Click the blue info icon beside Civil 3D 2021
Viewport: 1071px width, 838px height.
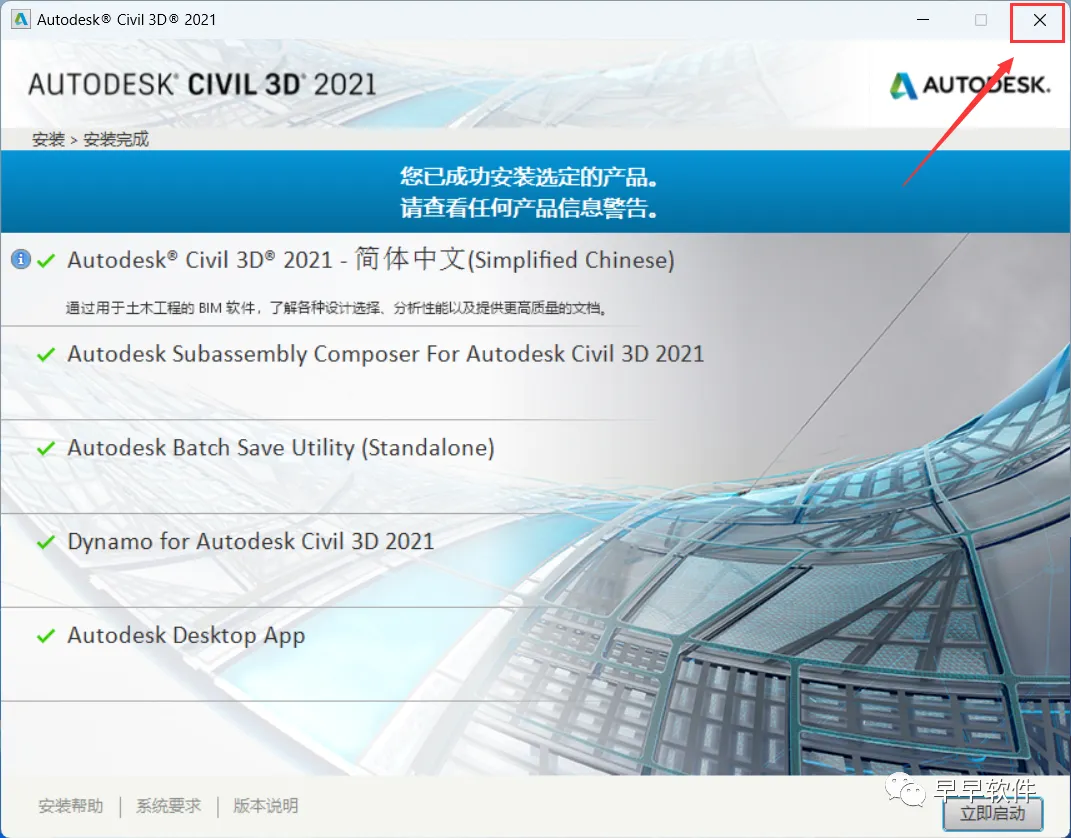pos(20,260)
